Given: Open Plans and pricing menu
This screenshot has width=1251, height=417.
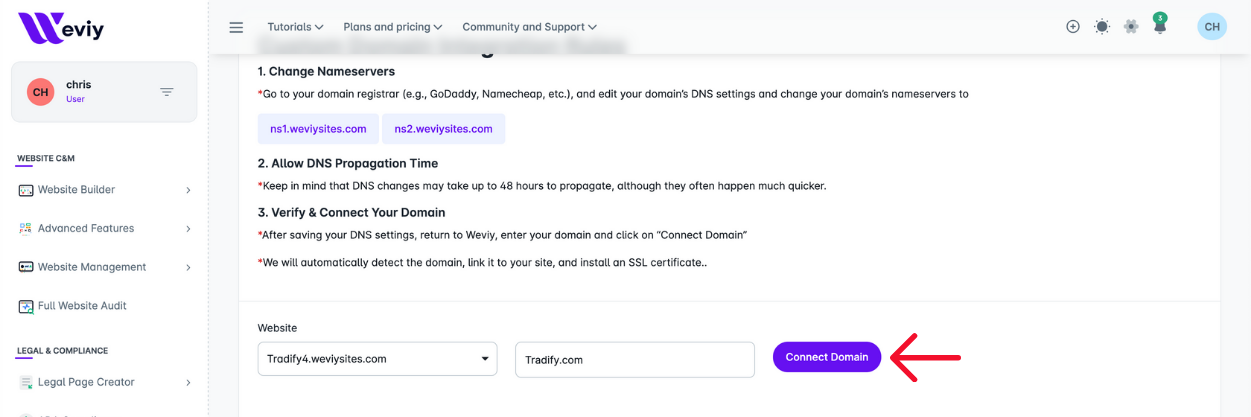Looking at the screenshot, I should [x=392, y=27].
